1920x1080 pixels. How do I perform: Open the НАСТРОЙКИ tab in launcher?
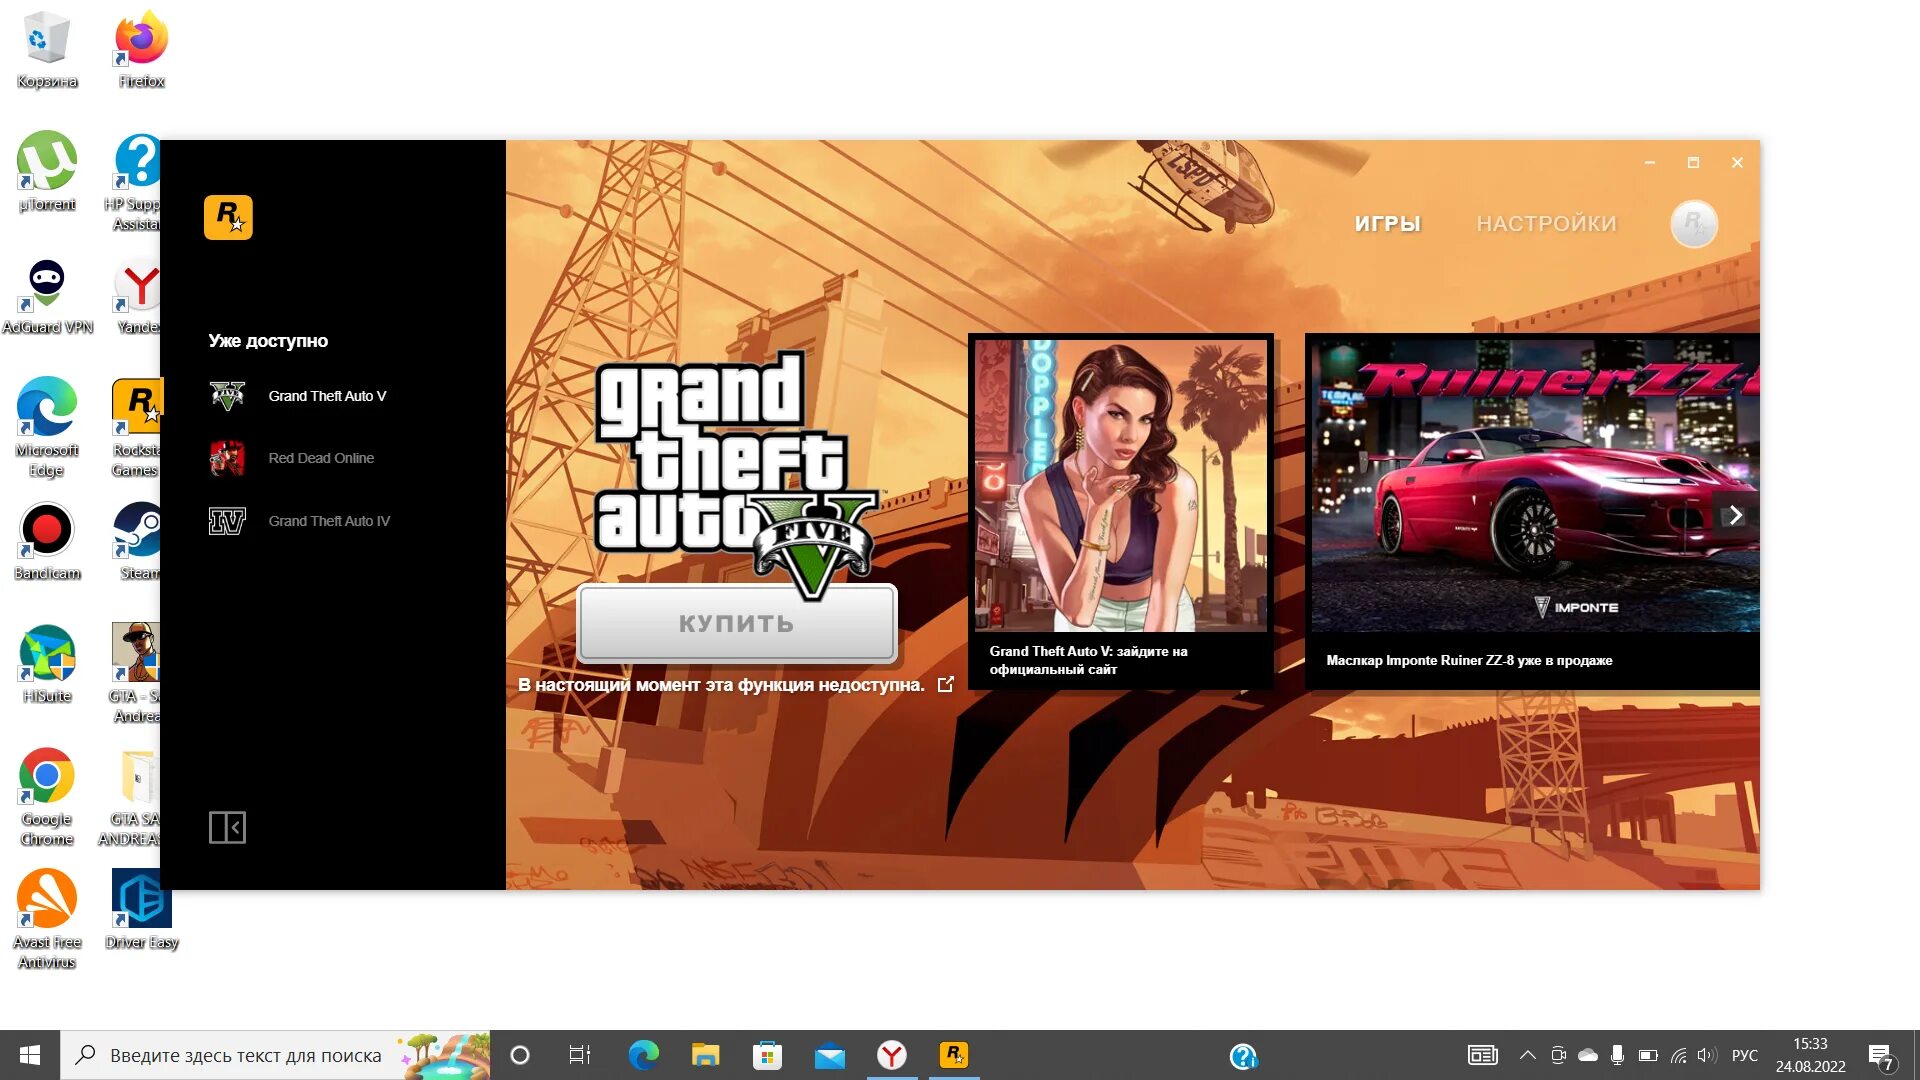[x=1545, y=223]
